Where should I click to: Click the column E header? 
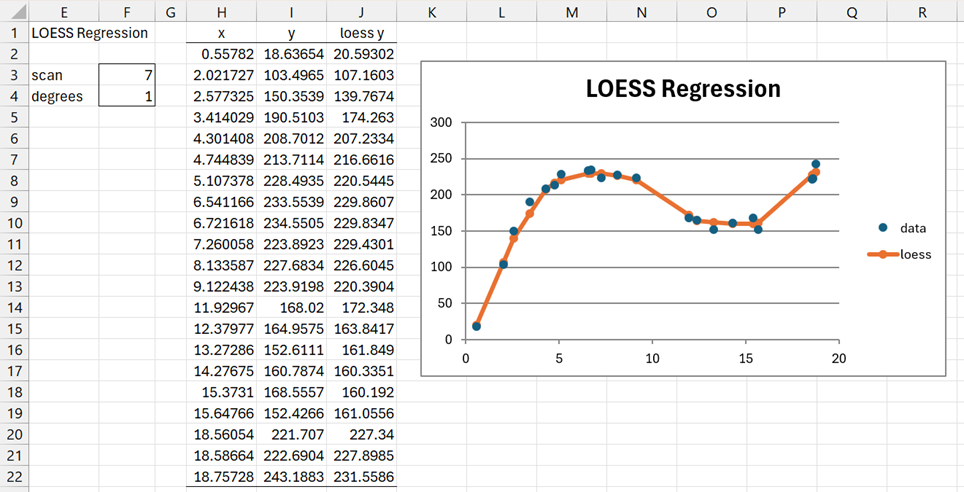64,12
